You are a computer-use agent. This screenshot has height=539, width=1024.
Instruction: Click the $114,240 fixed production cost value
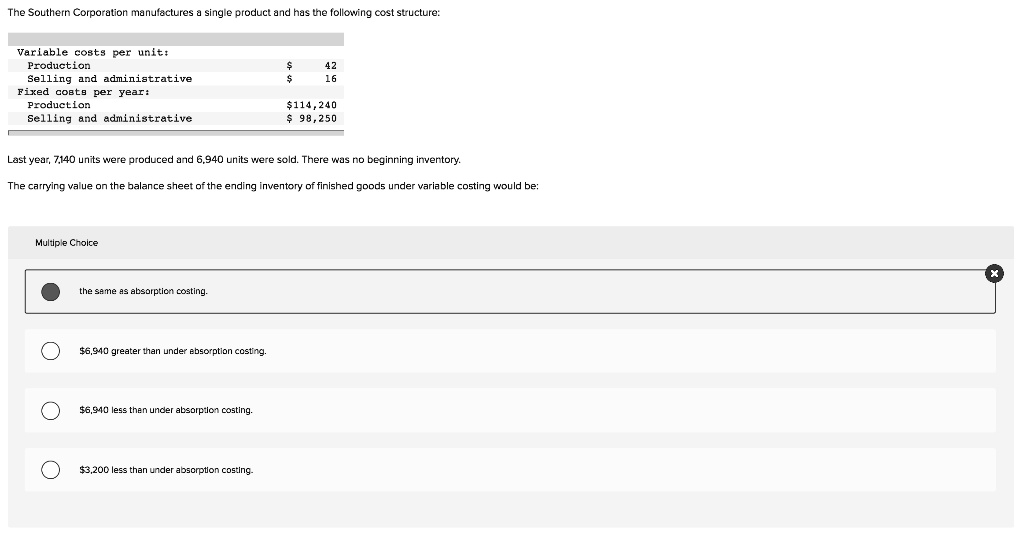tap(312, 105)
